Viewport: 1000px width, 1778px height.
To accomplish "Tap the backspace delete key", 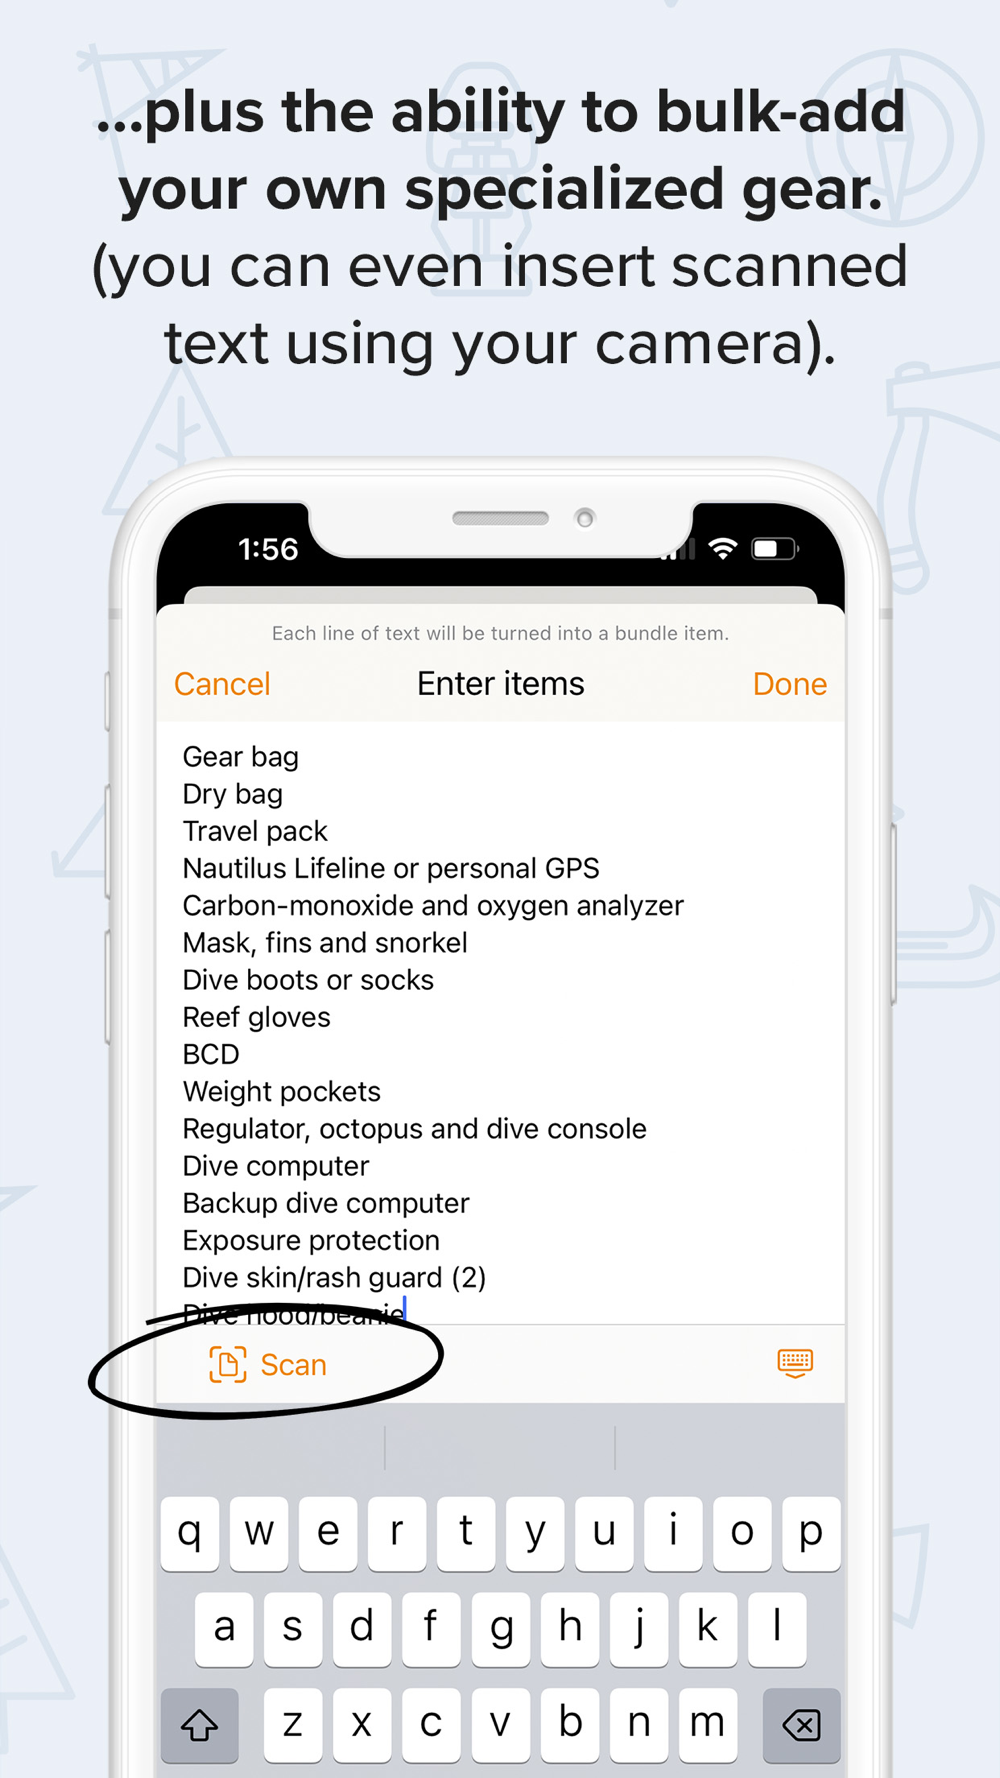I will (x=801, y=1725).
